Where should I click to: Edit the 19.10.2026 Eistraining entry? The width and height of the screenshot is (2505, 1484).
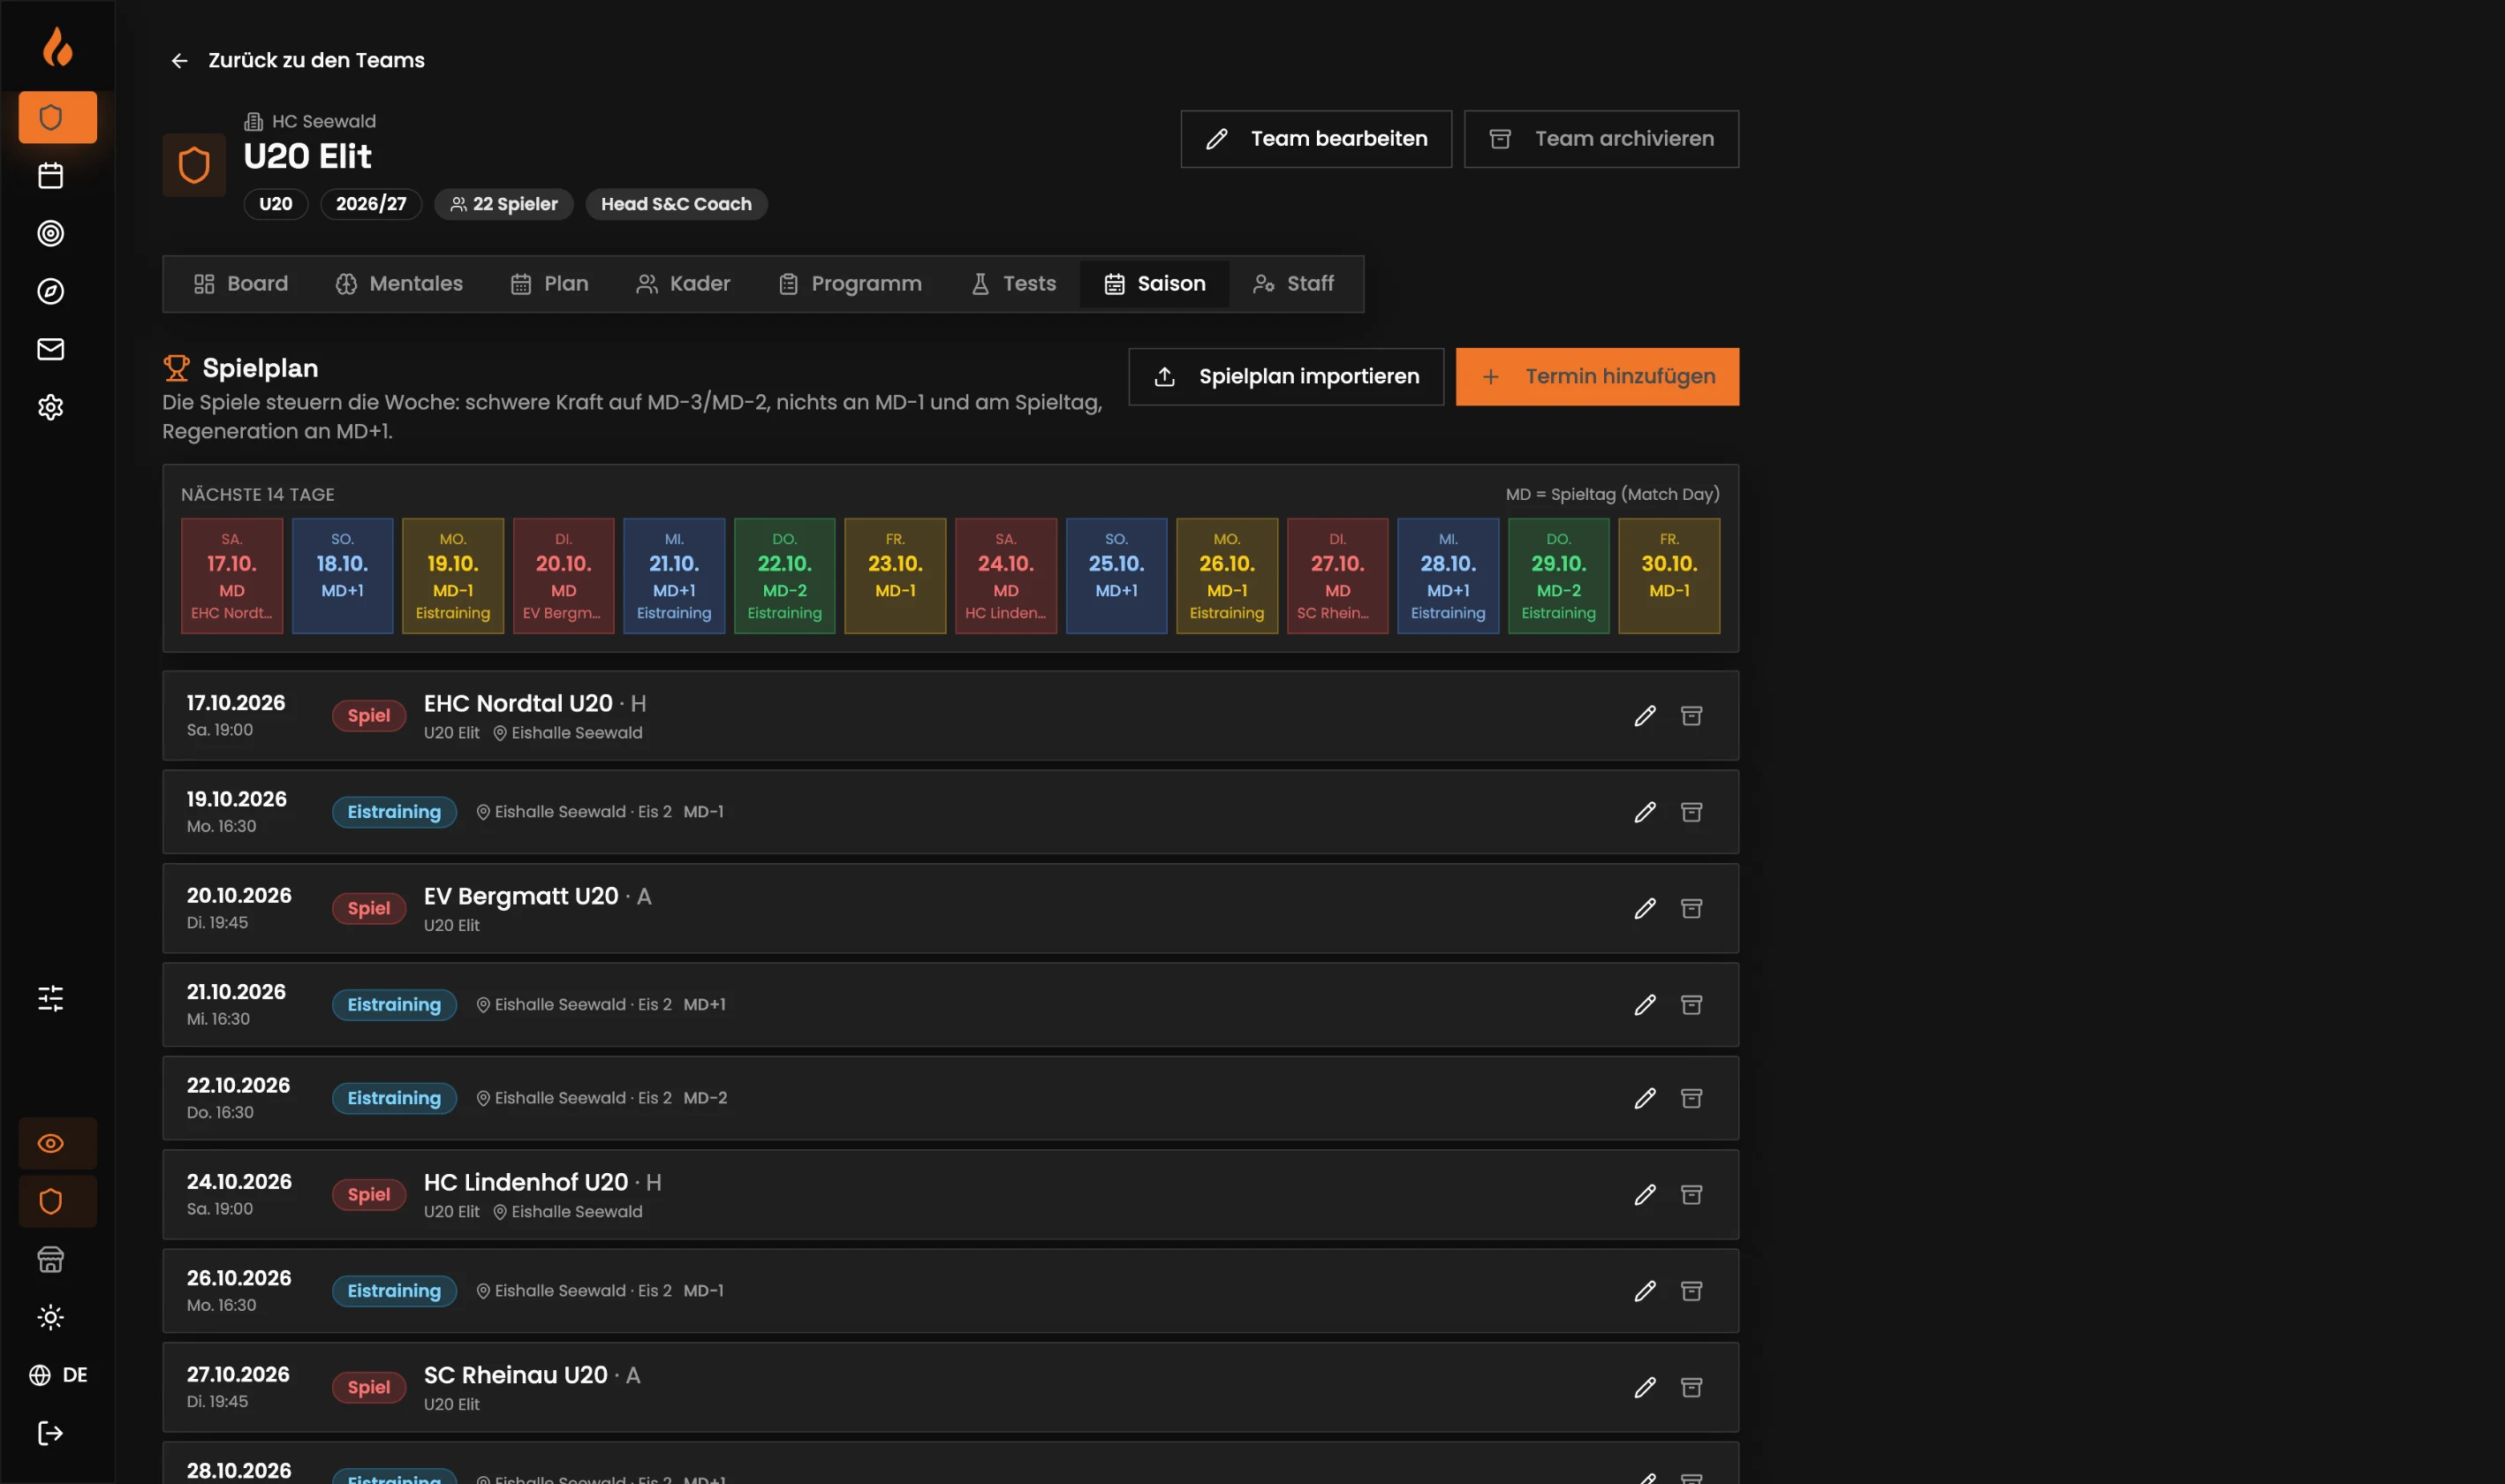pyautogui.click(x=1645, y=812)
